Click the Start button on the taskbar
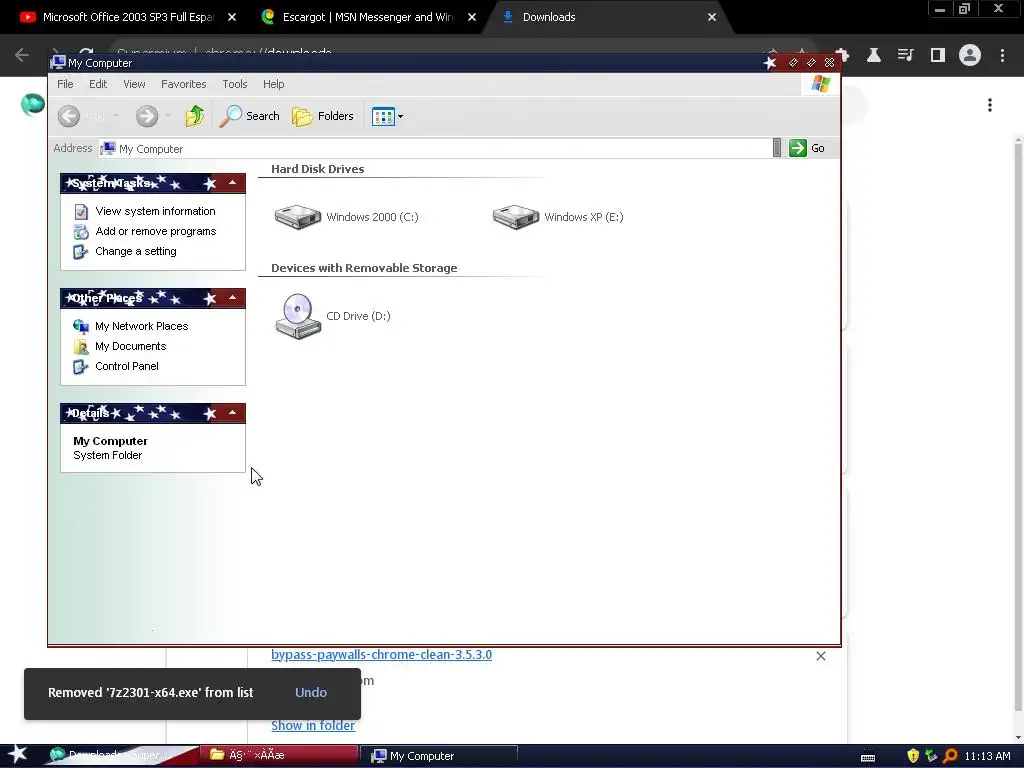 click(x=17, y=755)
